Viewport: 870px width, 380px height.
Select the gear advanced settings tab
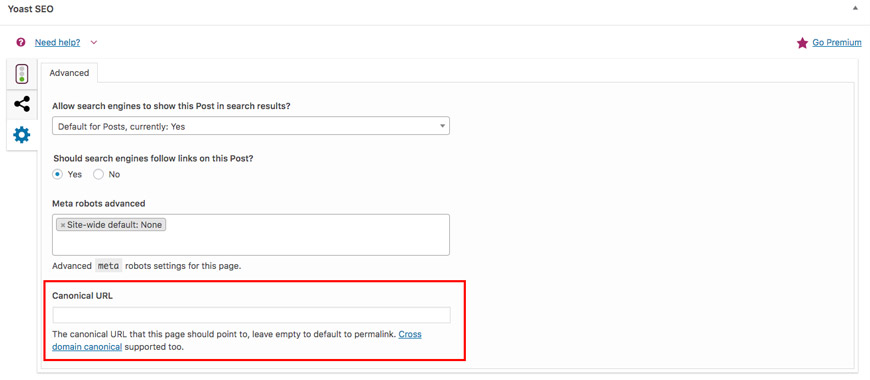pyautogui.click(x=22, y=135)
